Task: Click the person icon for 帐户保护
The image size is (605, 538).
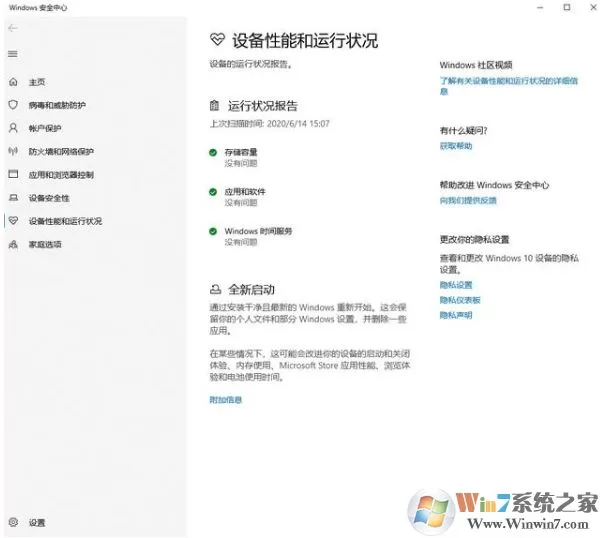Action: pos(13,128)
